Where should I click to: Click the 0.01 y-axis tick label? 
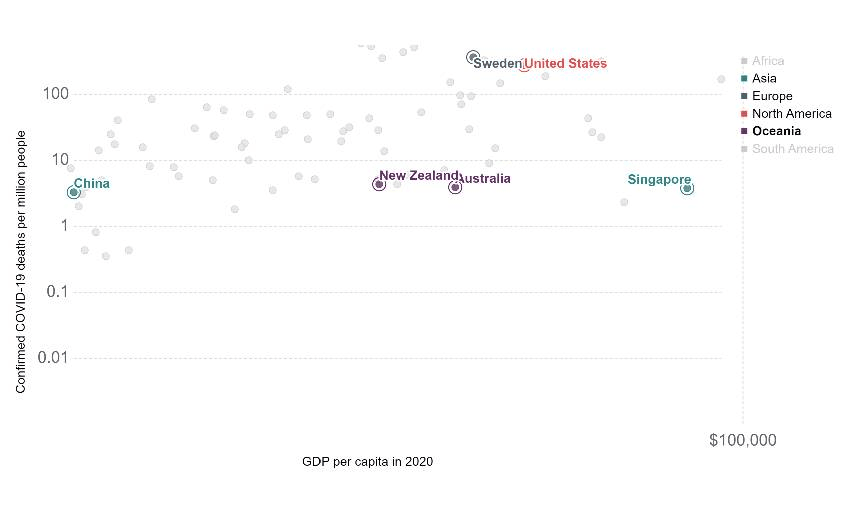[x=48, y=358]
